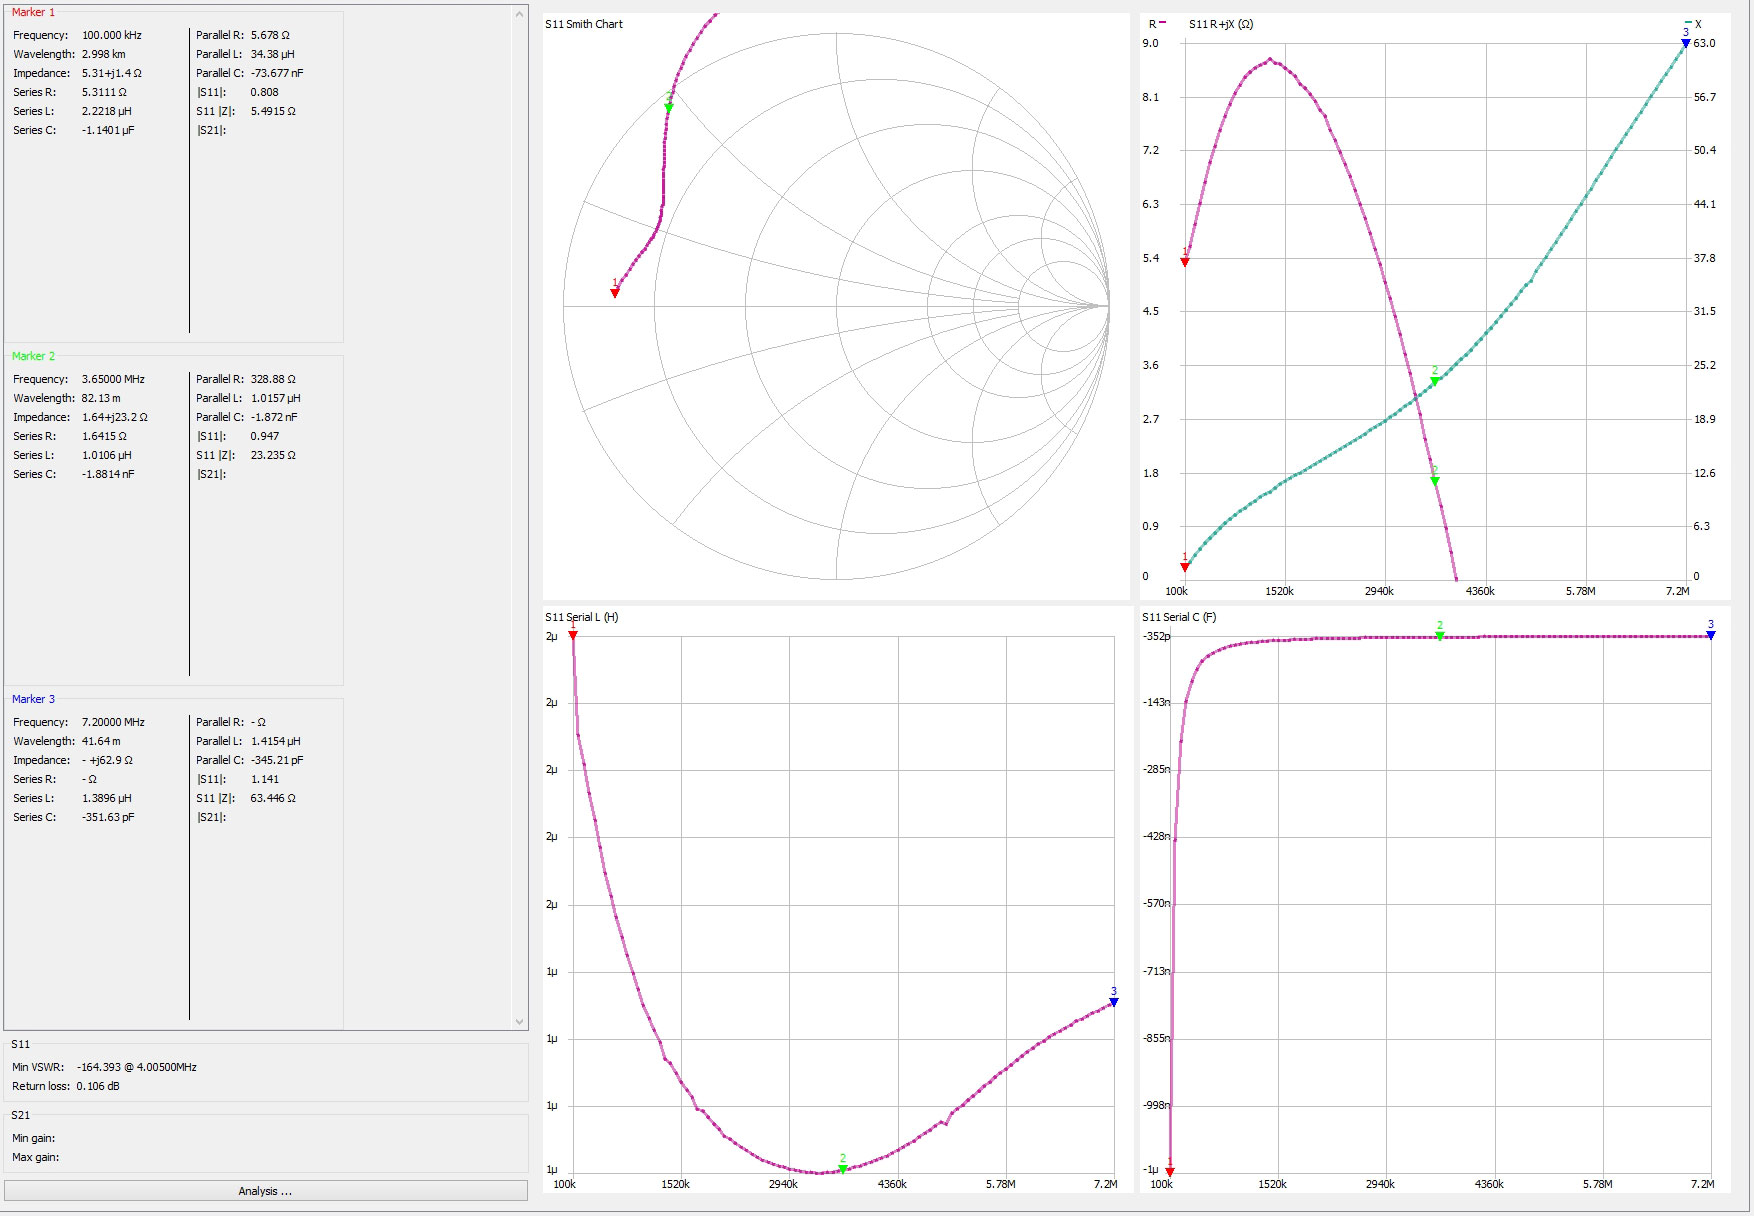Select green marker 2 on the R curve

click(1435, 481)
